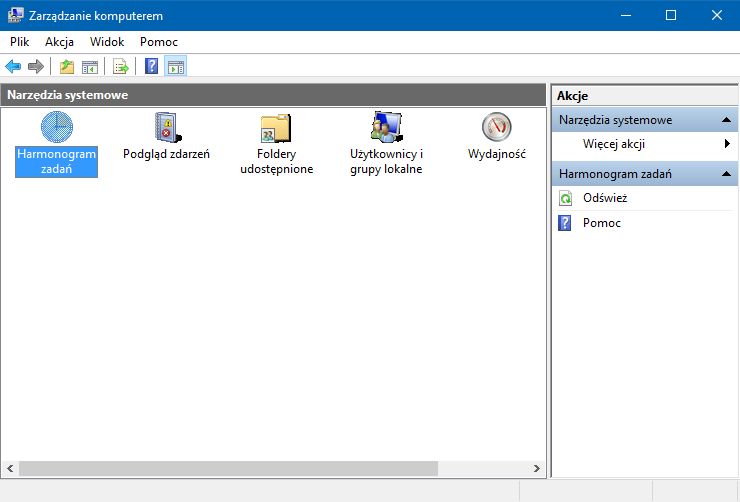Click the green refresh icon beside Odśwież
This screenshot has width=740, height=502.
click(x=565, y=198)
